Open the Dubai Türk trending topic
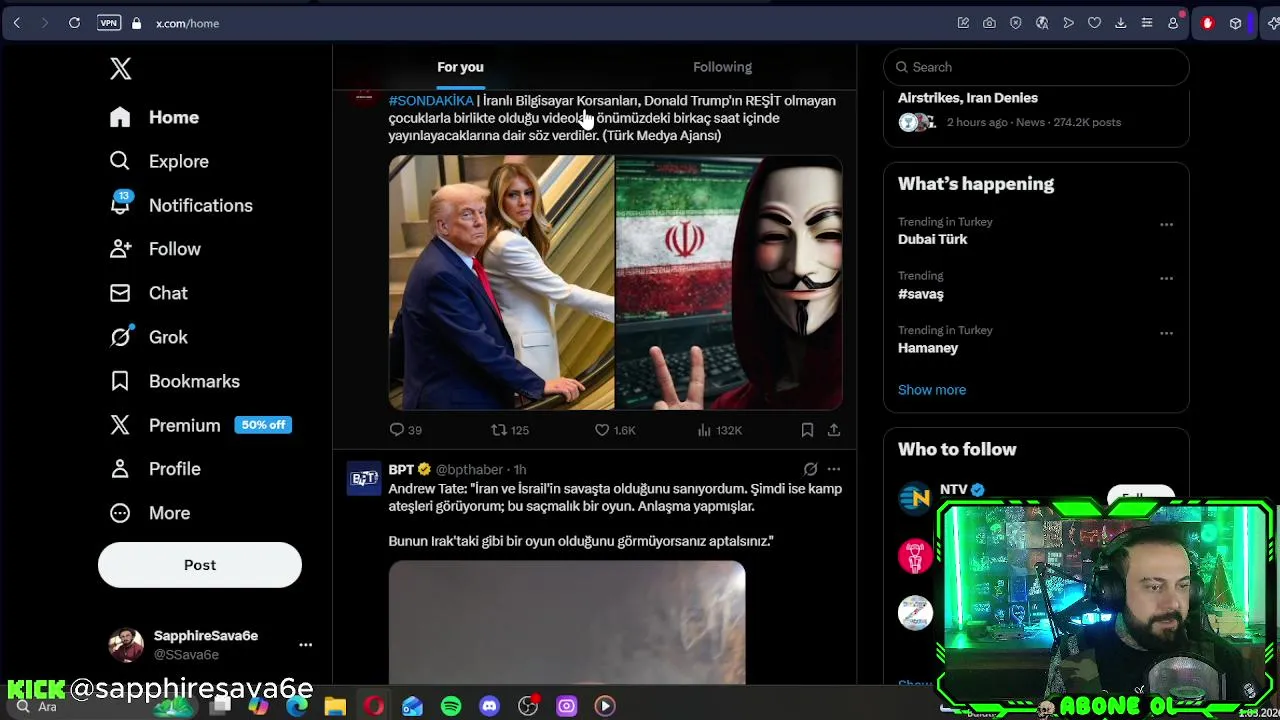1280x720 pixels. (x=933, y=239)
